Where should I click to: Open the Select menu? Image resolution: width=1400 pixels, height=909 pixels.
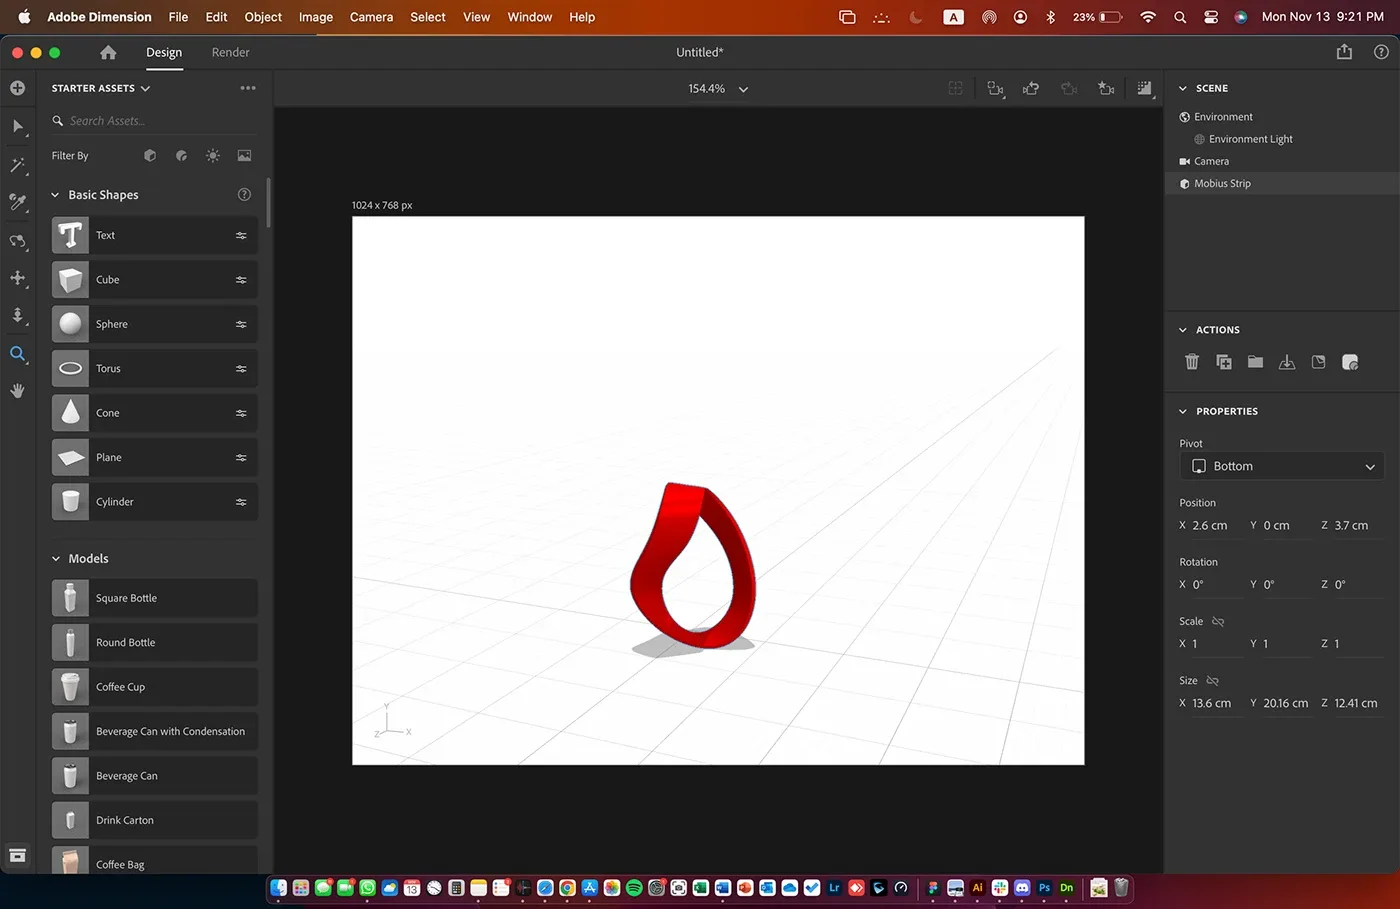[x=428, y=17]
